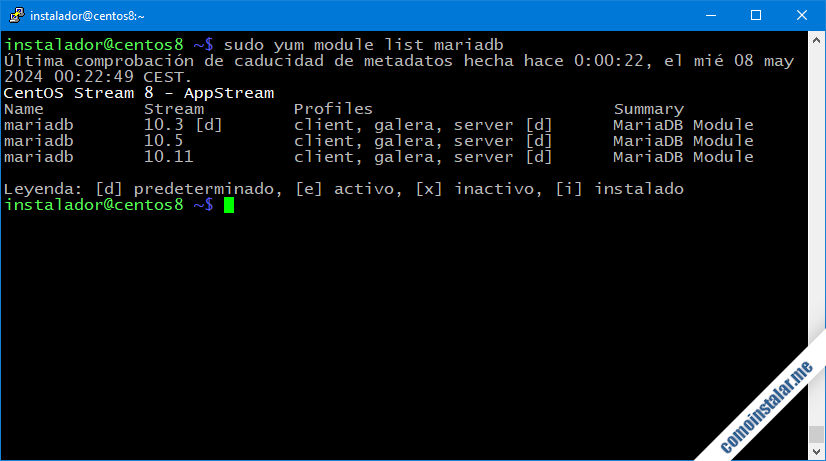Maximize the terminal window
This screenshot has width=826, height=461.
pos(755,16)
